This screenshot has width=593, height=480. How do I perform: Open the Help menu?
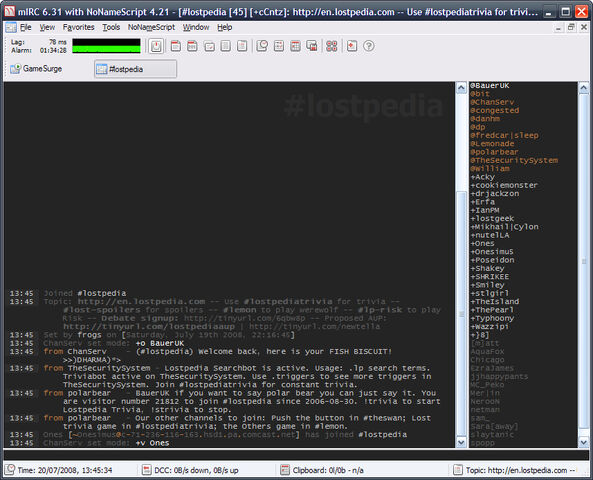pos(225,27)
